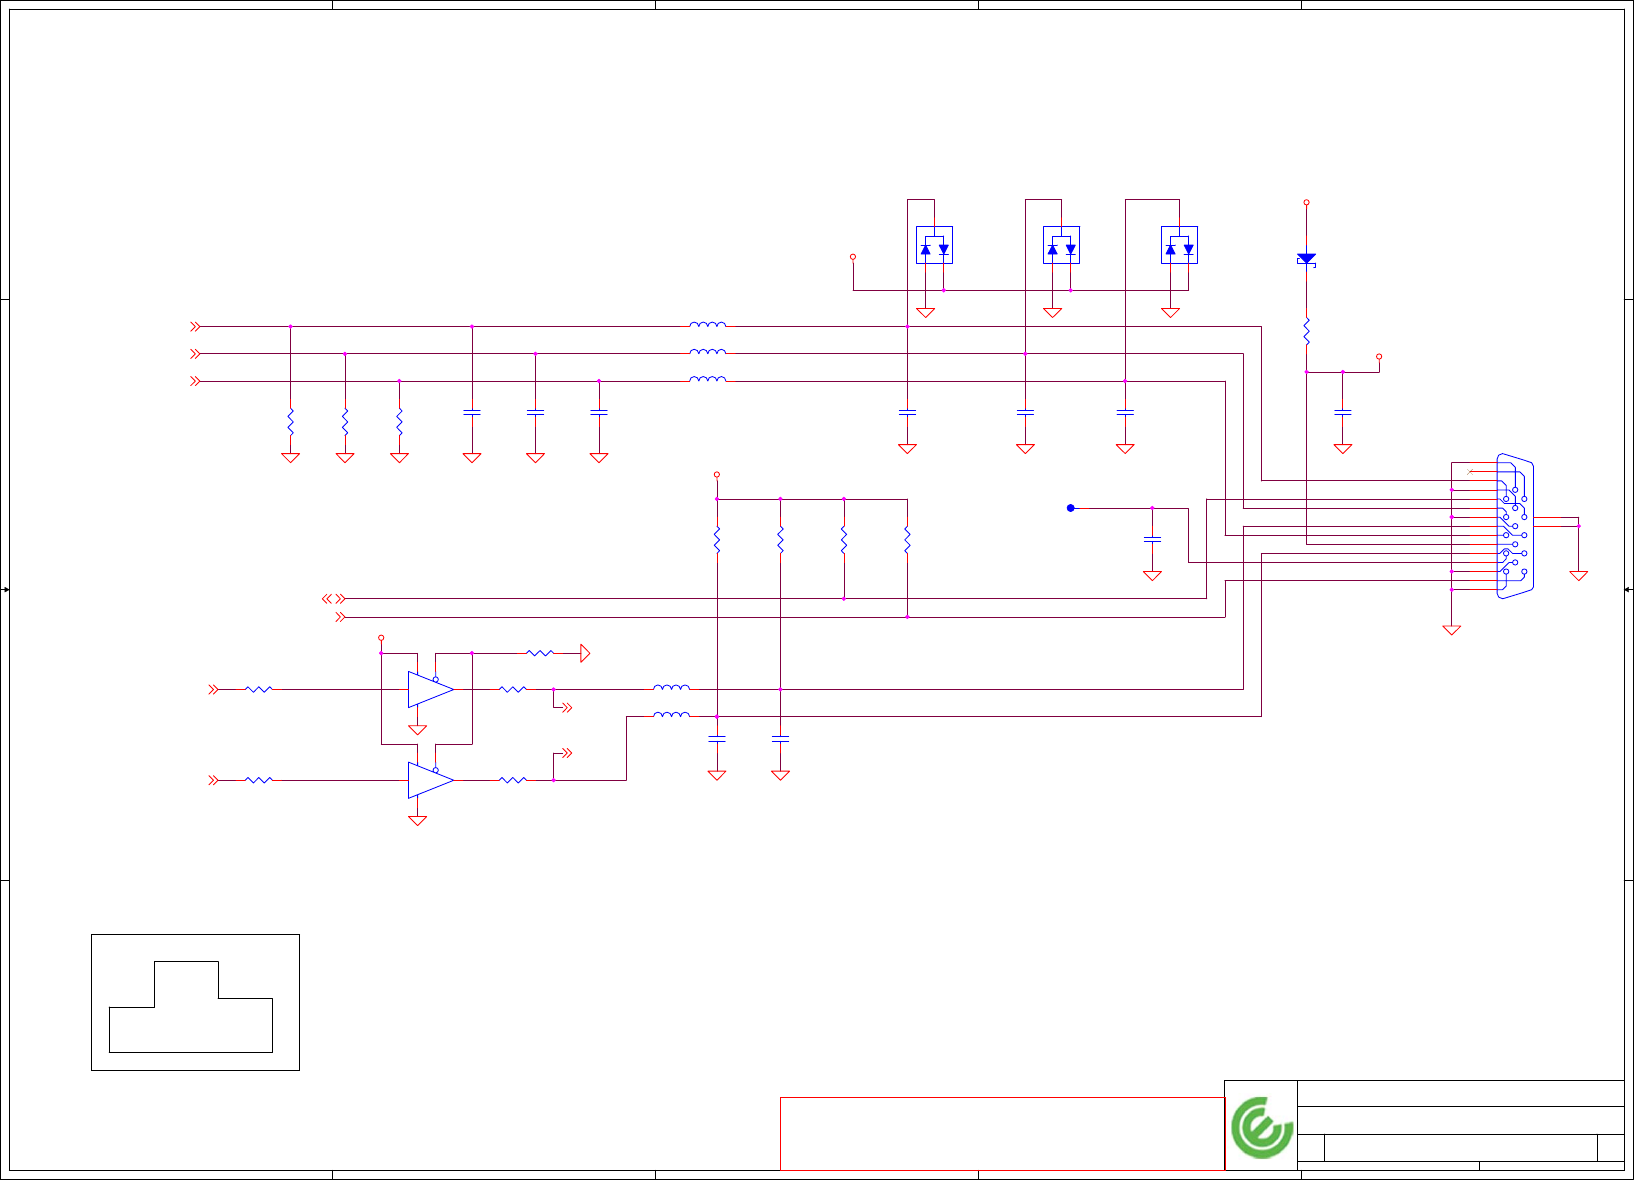
Task: Click the solid blue test point dot
Action: [1070, 508]
